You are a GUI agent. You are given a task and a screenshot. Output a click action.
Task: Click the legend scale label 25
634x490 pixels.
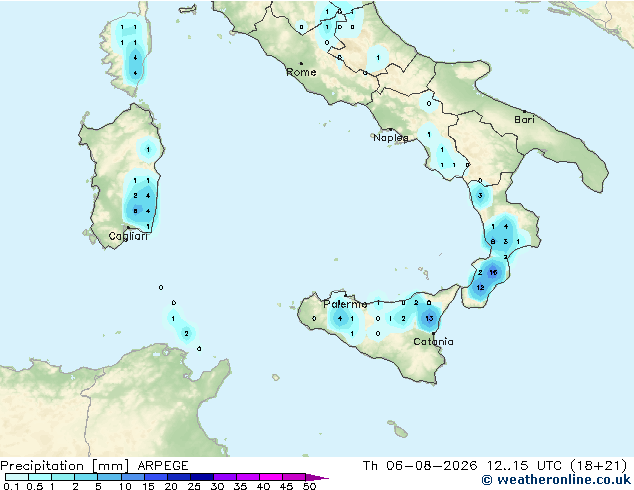[x=194, y=486]
